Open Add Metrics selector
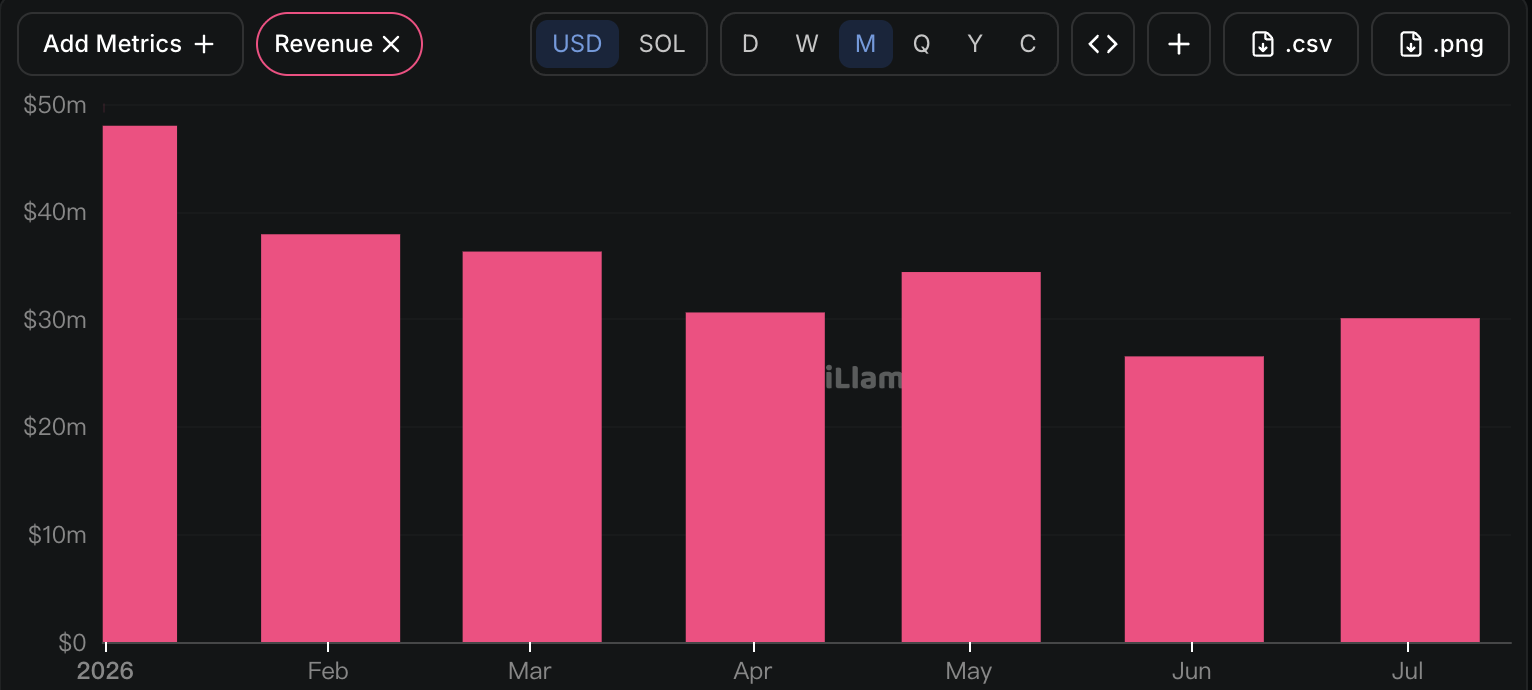 130,44
